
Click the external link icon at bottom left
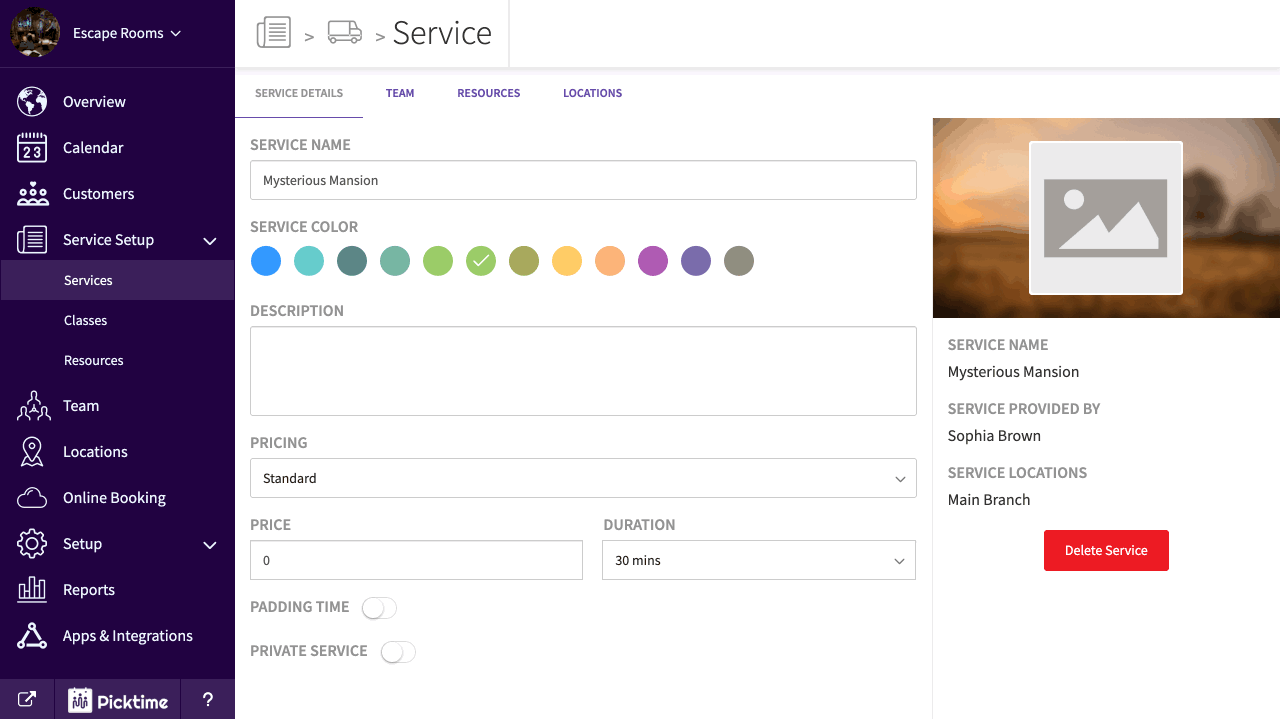click(27, 700)
